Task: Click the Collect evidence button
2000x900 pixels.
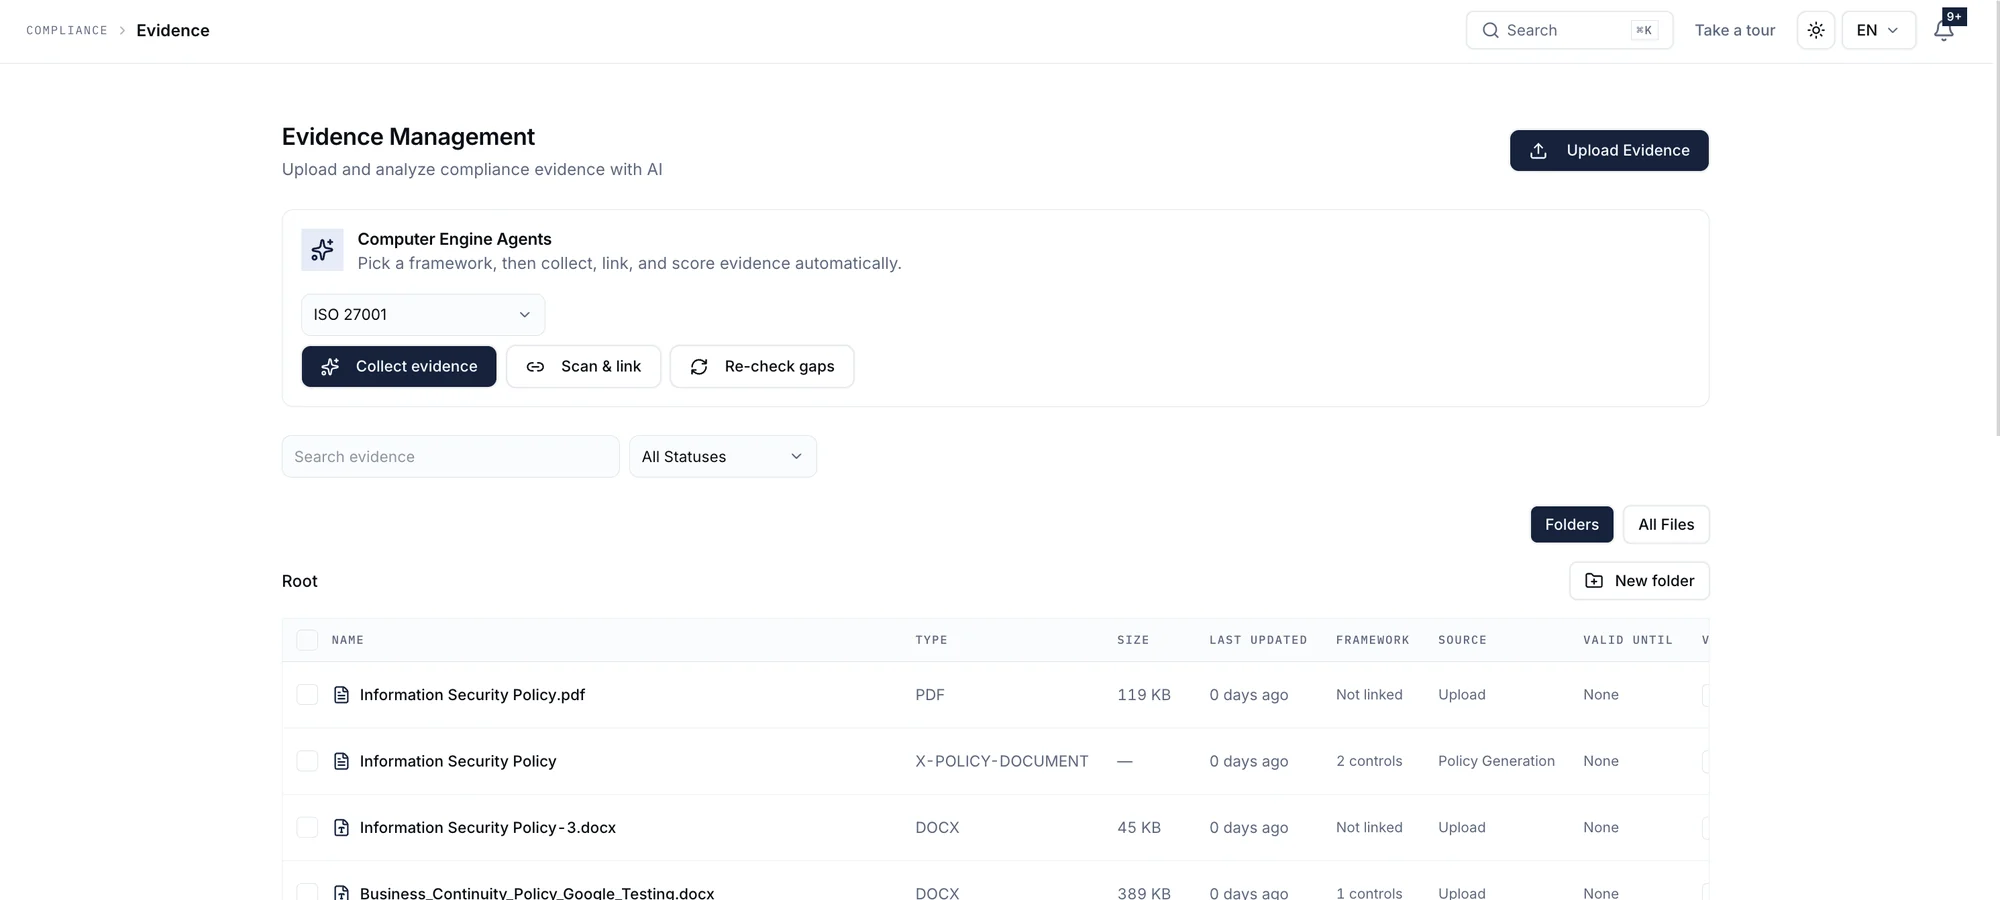Action: (x=399, y=367)
